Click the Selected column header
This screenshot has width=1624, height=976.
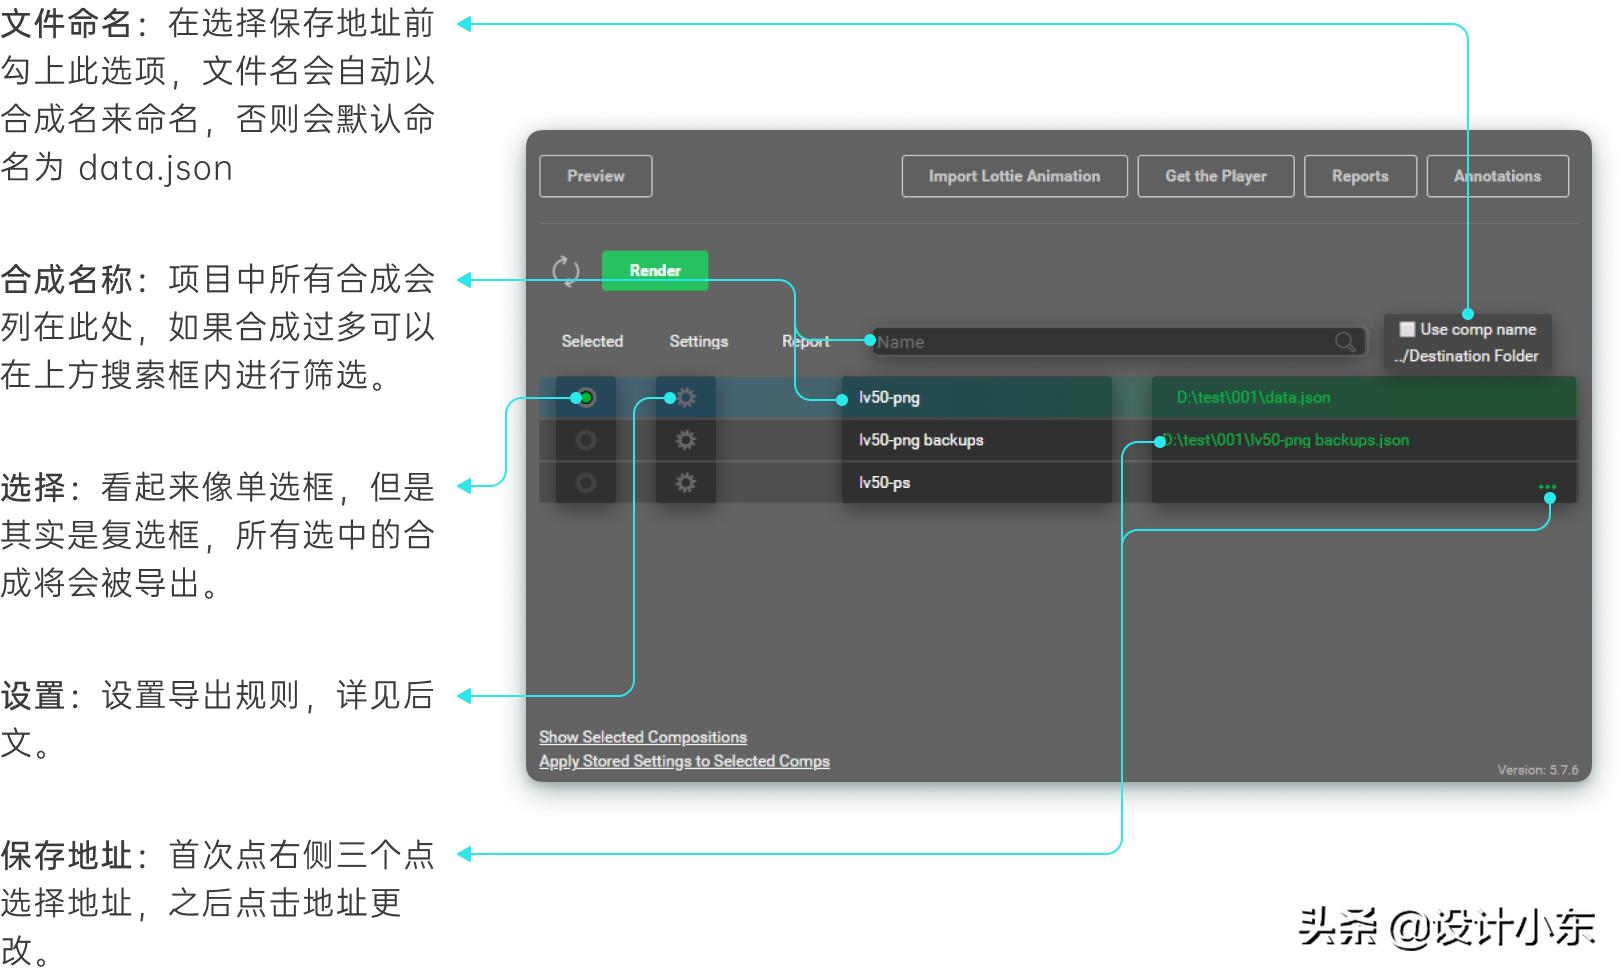coord(592,341)
